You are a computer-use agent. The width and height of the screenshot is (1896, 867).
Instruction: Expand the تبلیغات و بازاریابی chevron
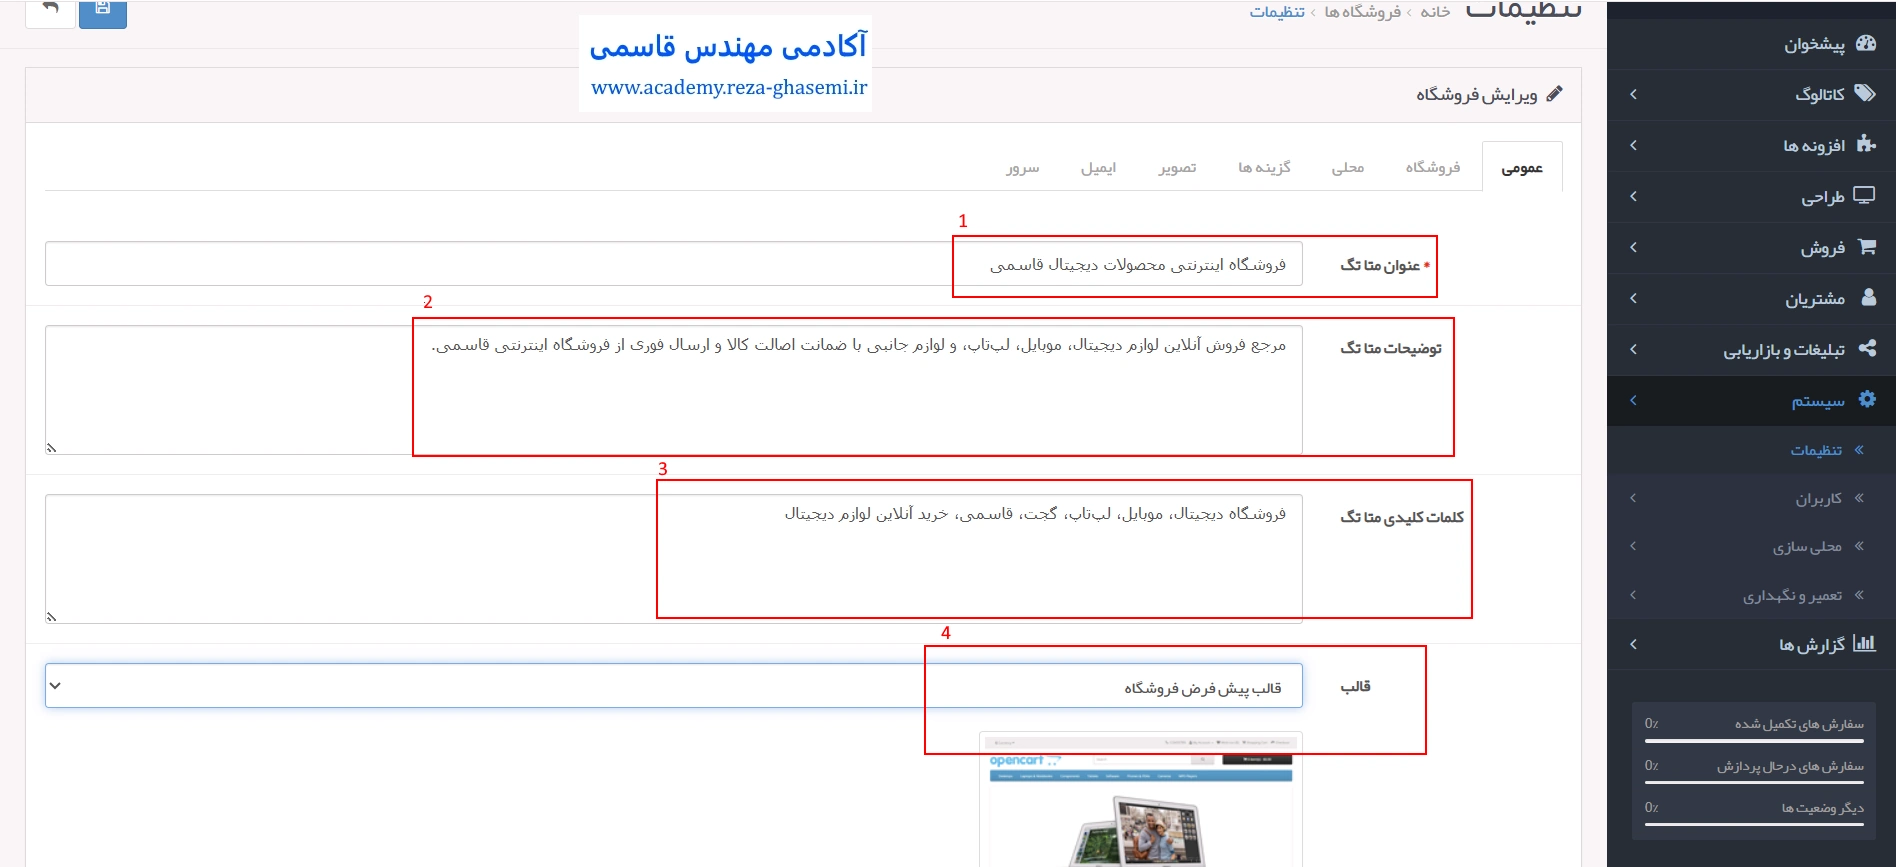tap(1633, 349)
